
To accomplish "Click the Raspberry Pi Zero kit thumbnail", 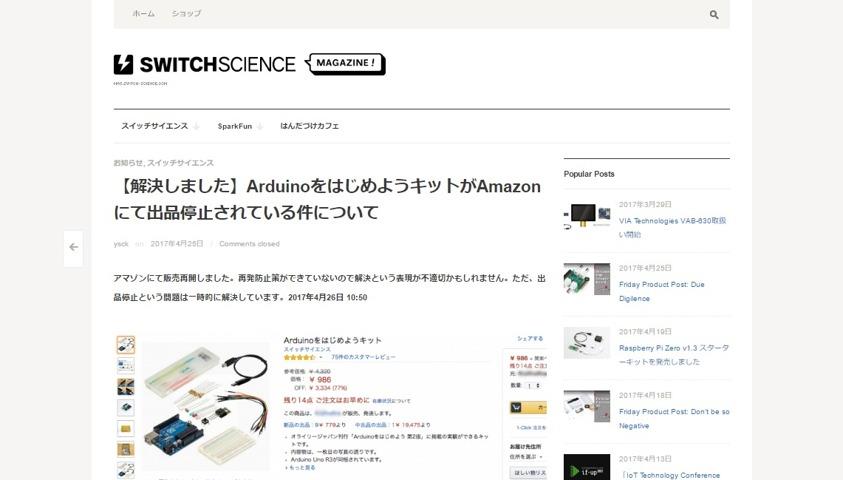I will pos(587,342).
